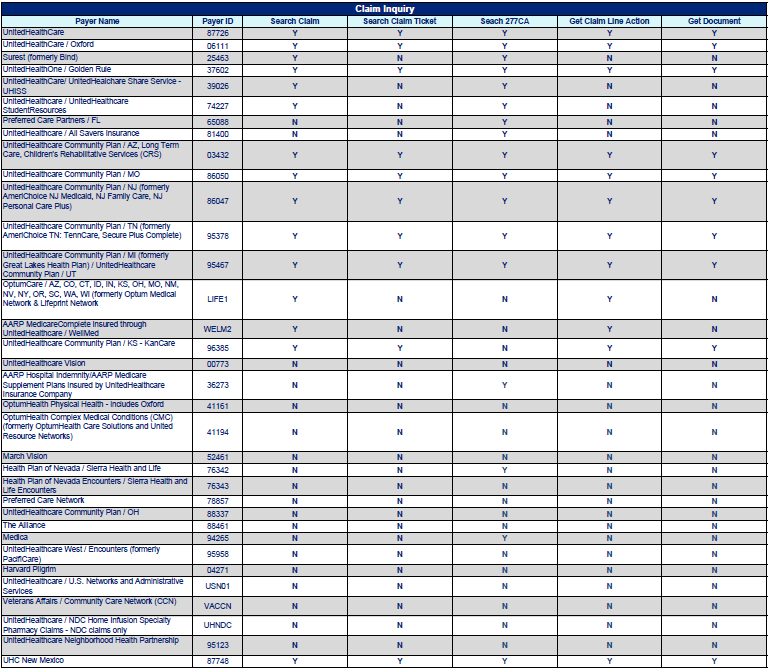
Task: Click the UHNDC payer ID
Action: pos(218,625)
